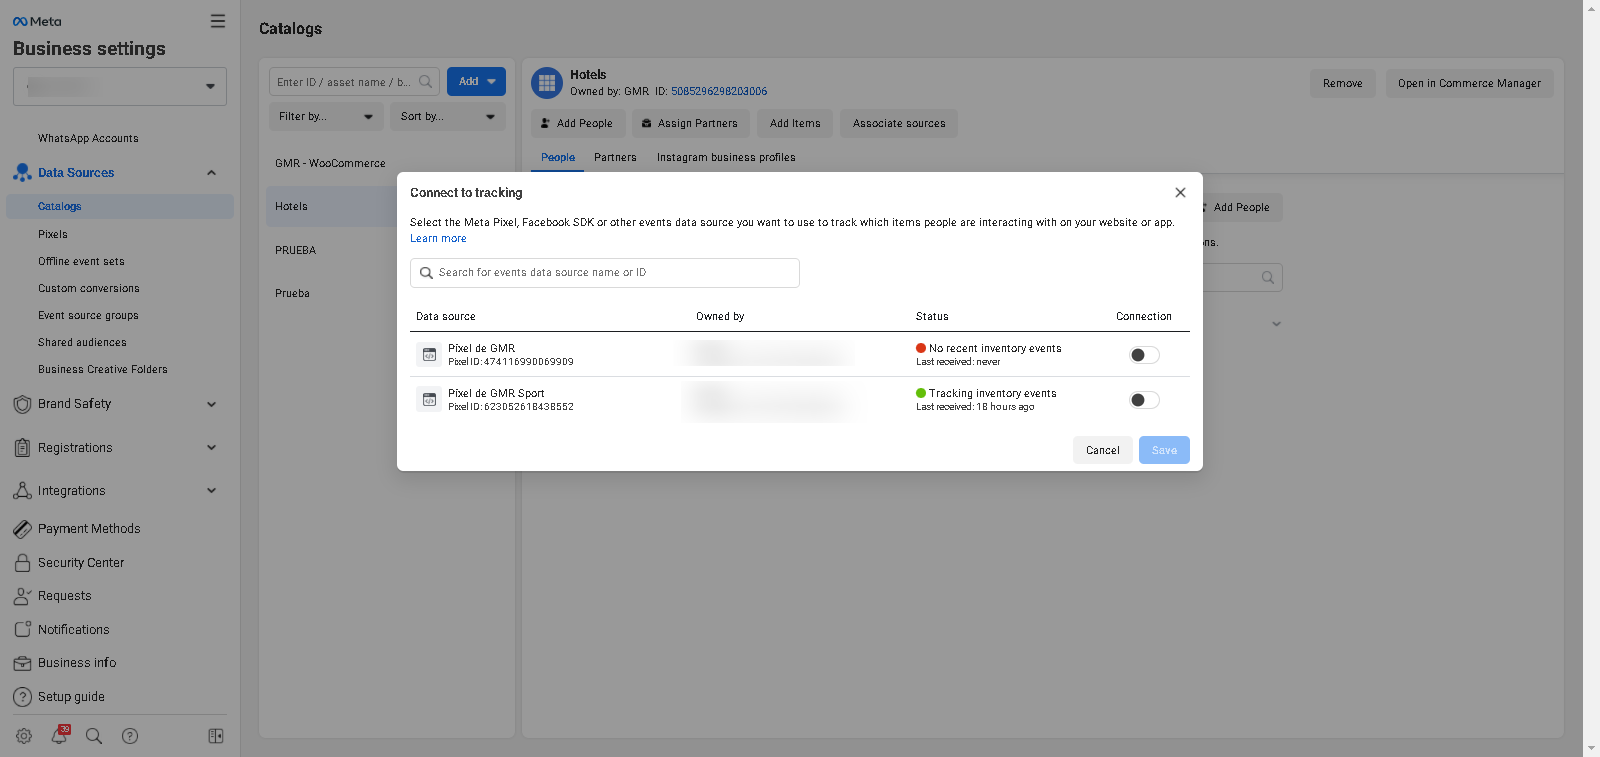Open Custom conversions
The width and height of the screenshot is (1600, 757).
(x=89, y=288)
